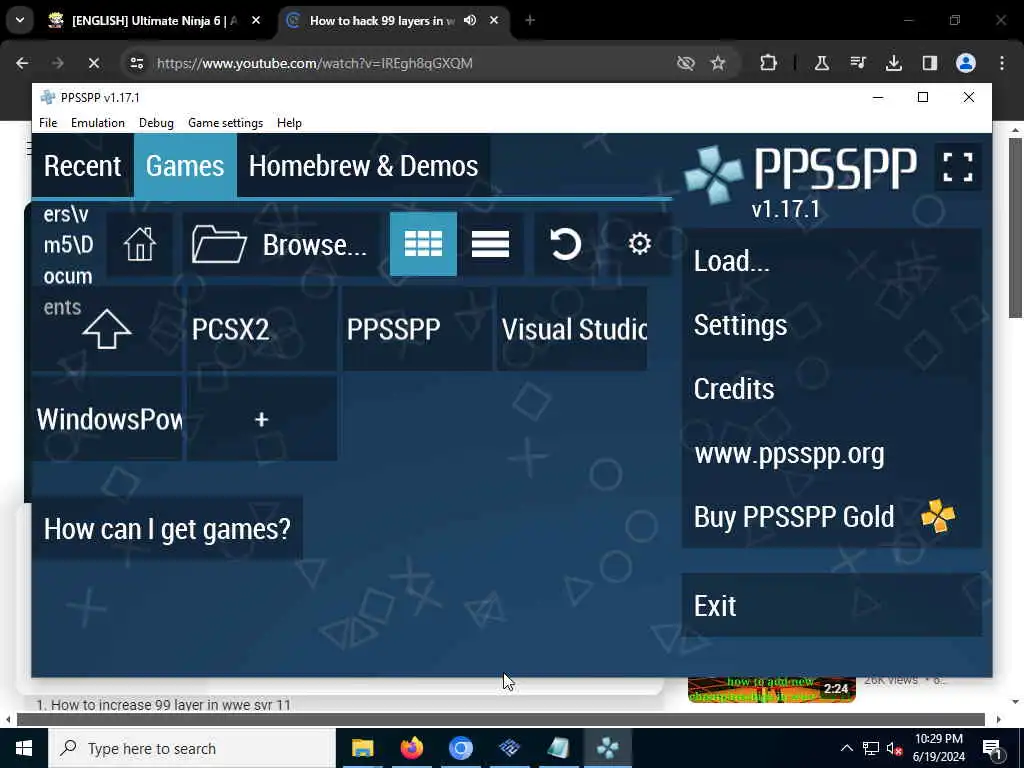Open Chrome Labs flask icon

822,63
